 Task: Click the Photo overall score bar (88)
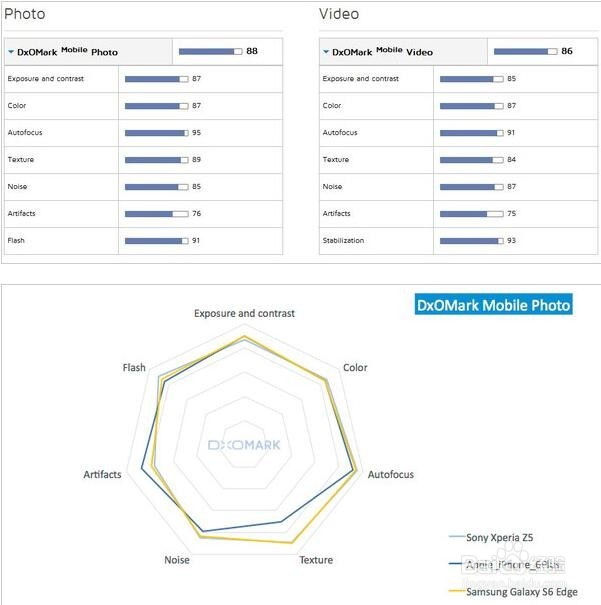click(210, 51)
